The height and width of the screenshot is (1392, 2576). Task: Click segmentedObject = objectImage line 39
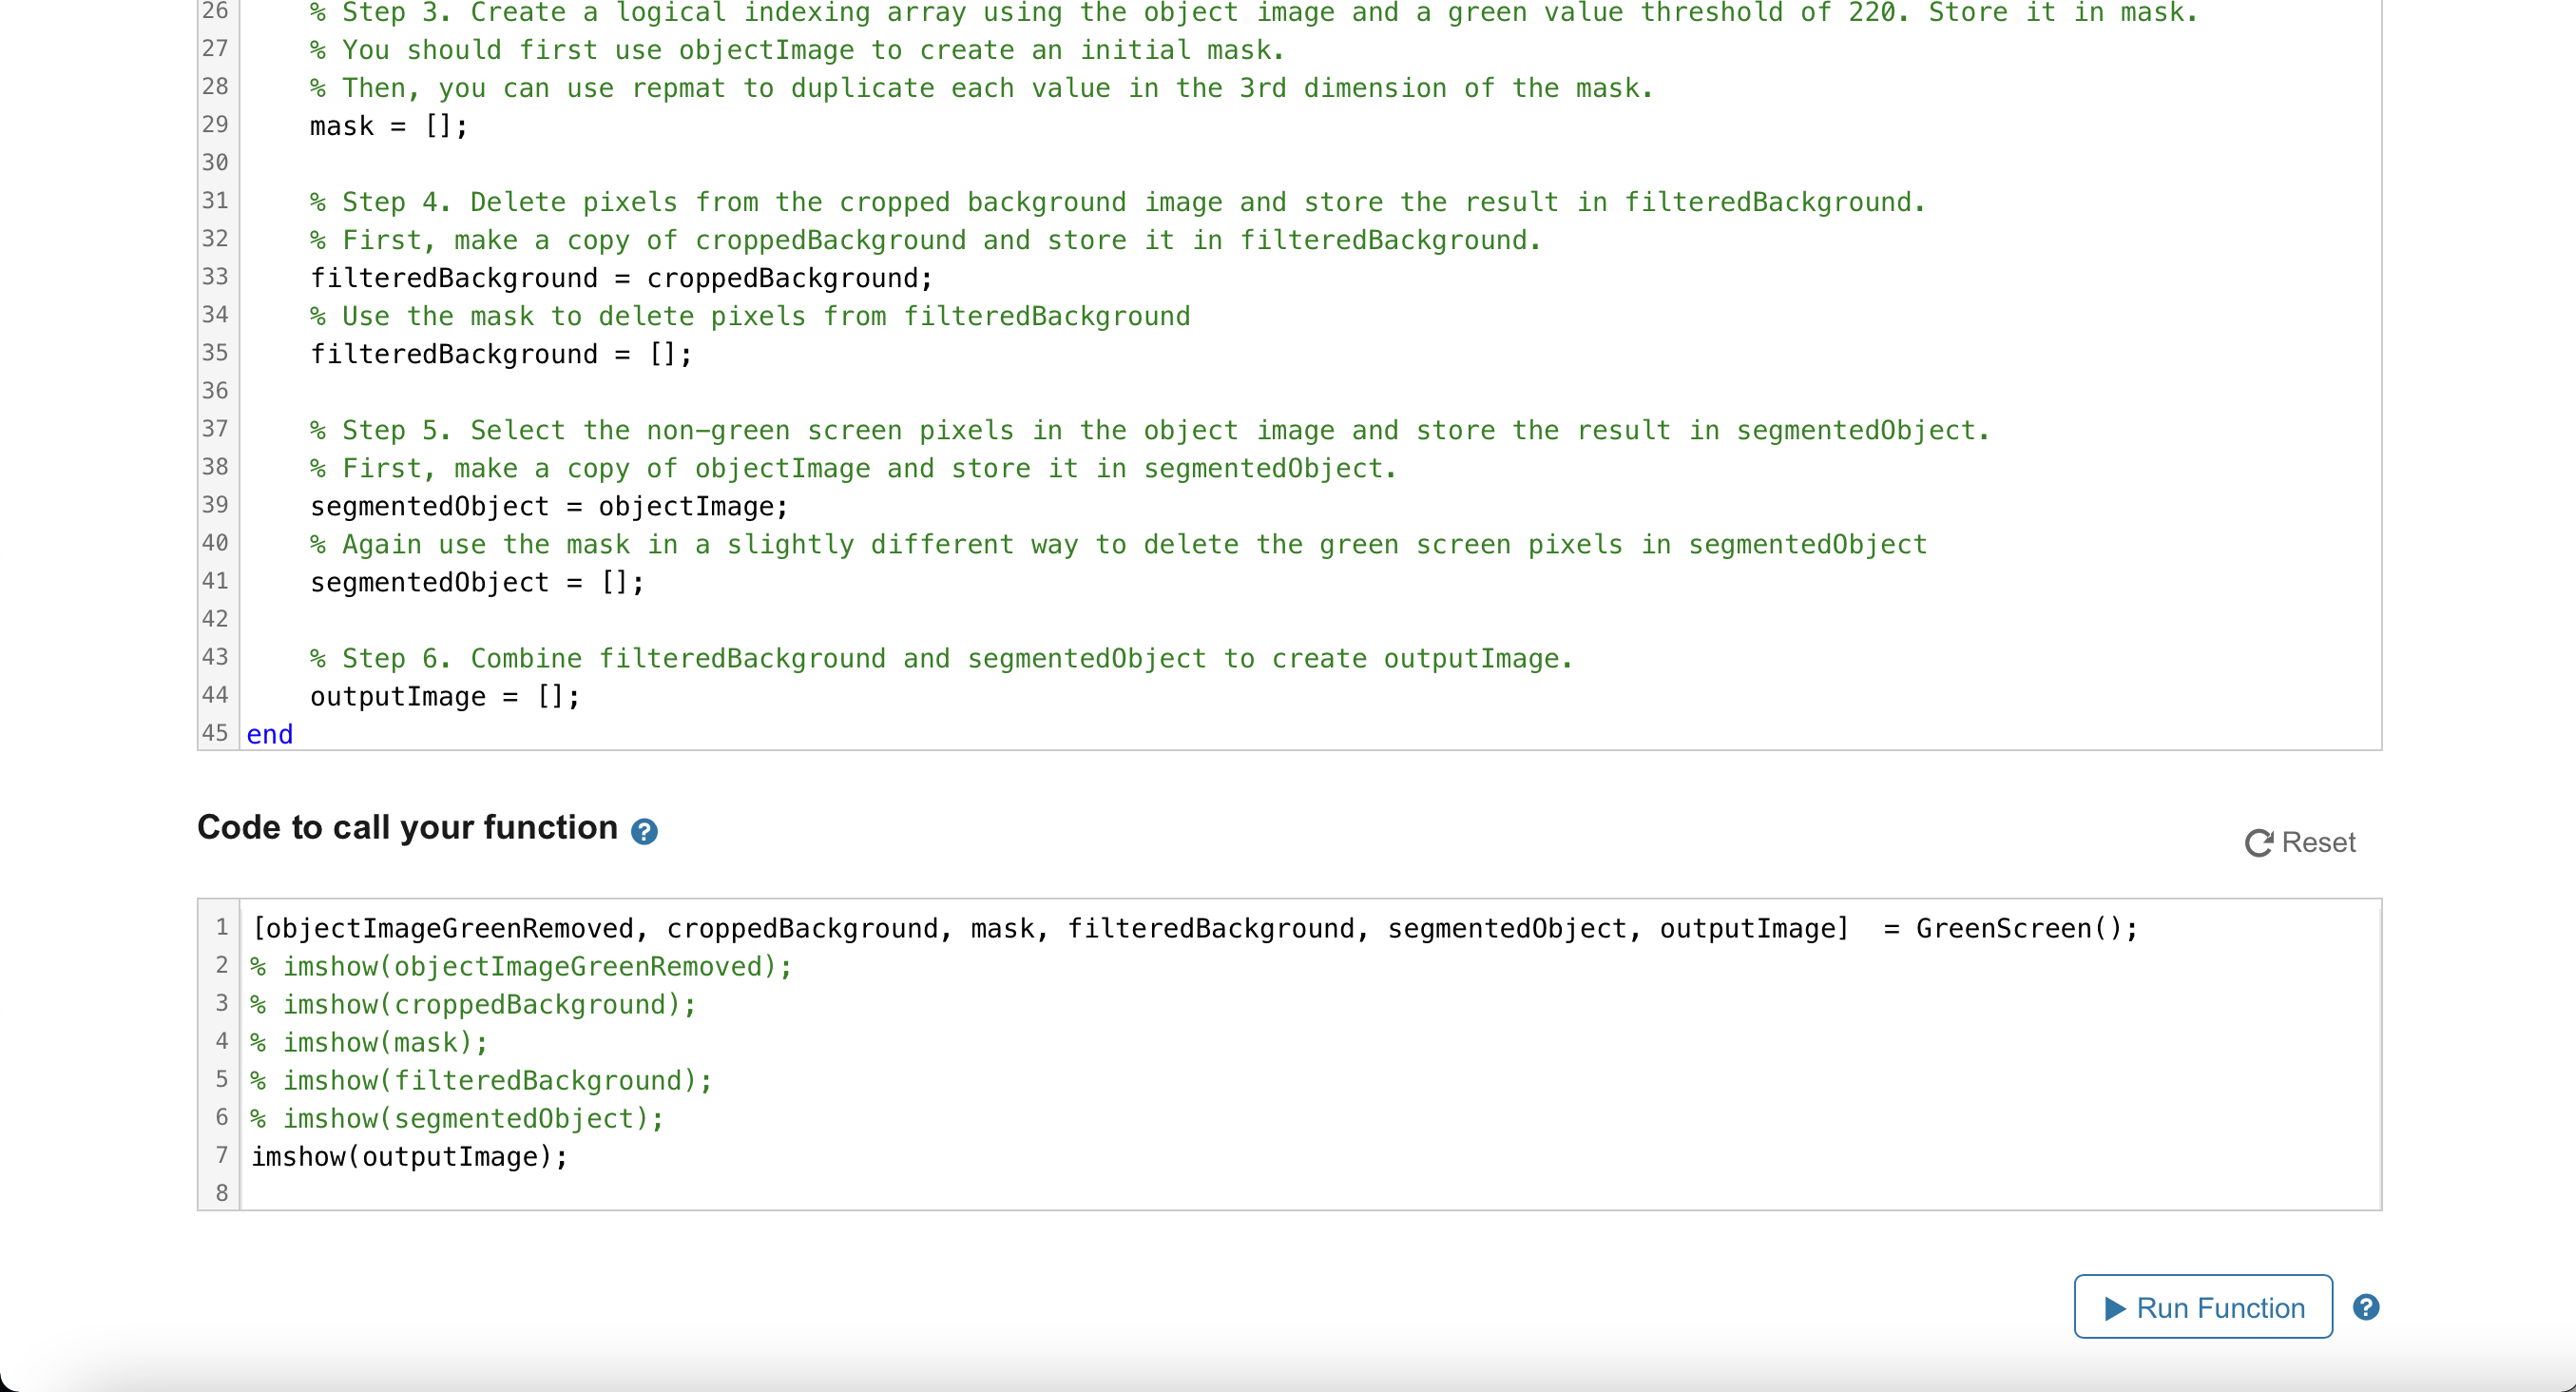coord(548,506)
